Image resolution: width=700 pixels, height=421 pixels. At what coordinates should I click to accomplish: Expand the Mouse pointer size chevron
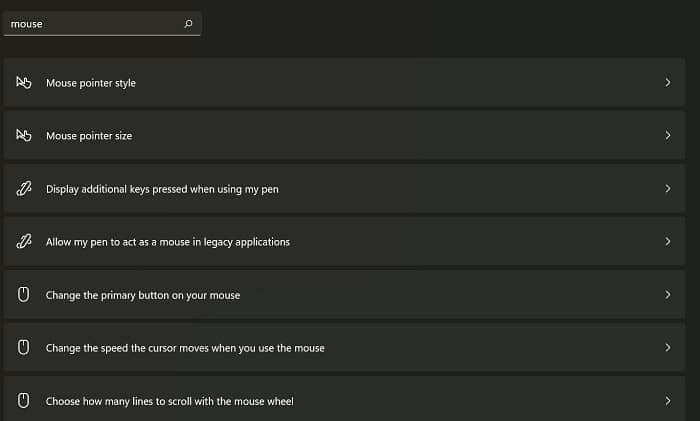pyautogui.click(x=667, y=136)
